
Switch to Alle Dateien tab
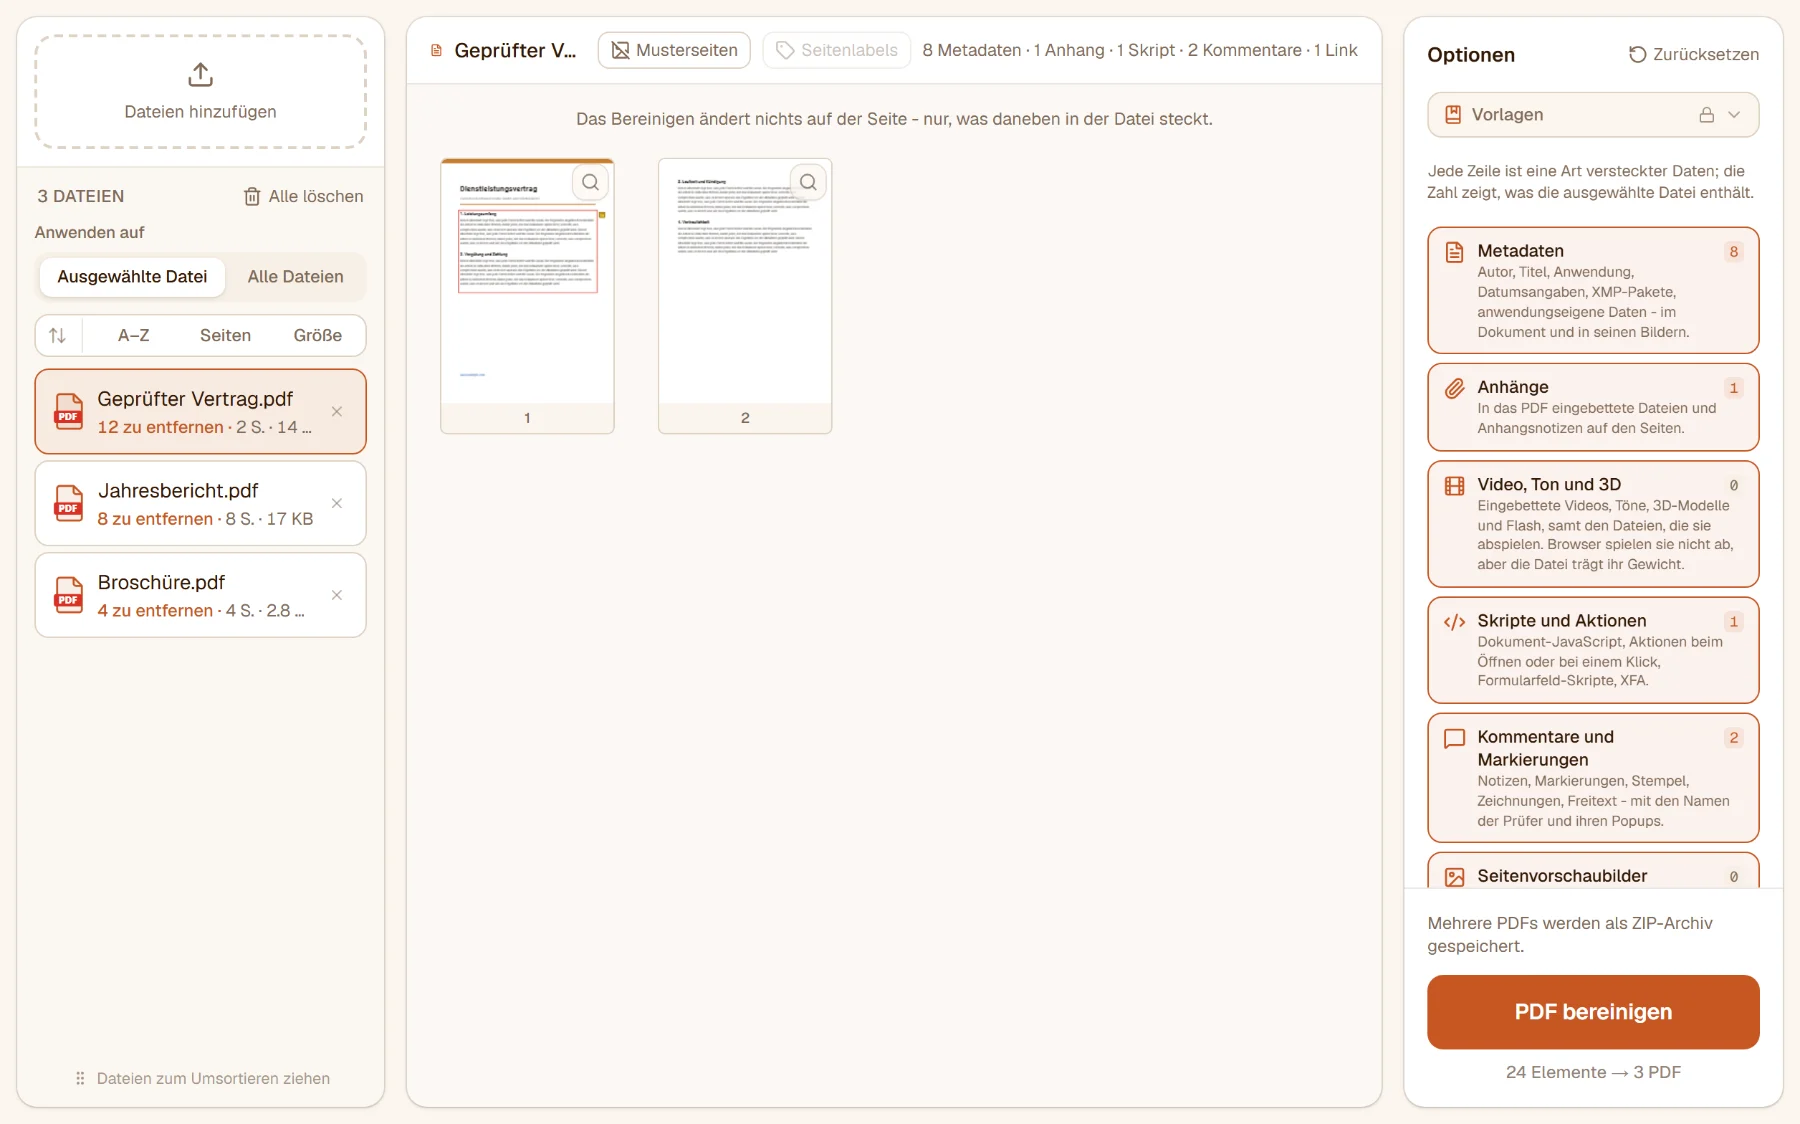click(295, 277)
